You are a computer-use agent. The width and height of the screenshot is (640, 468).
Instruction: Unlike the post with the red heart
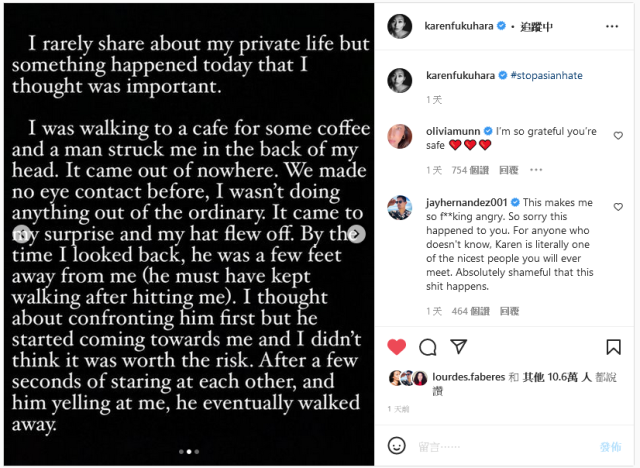point(397,347)
